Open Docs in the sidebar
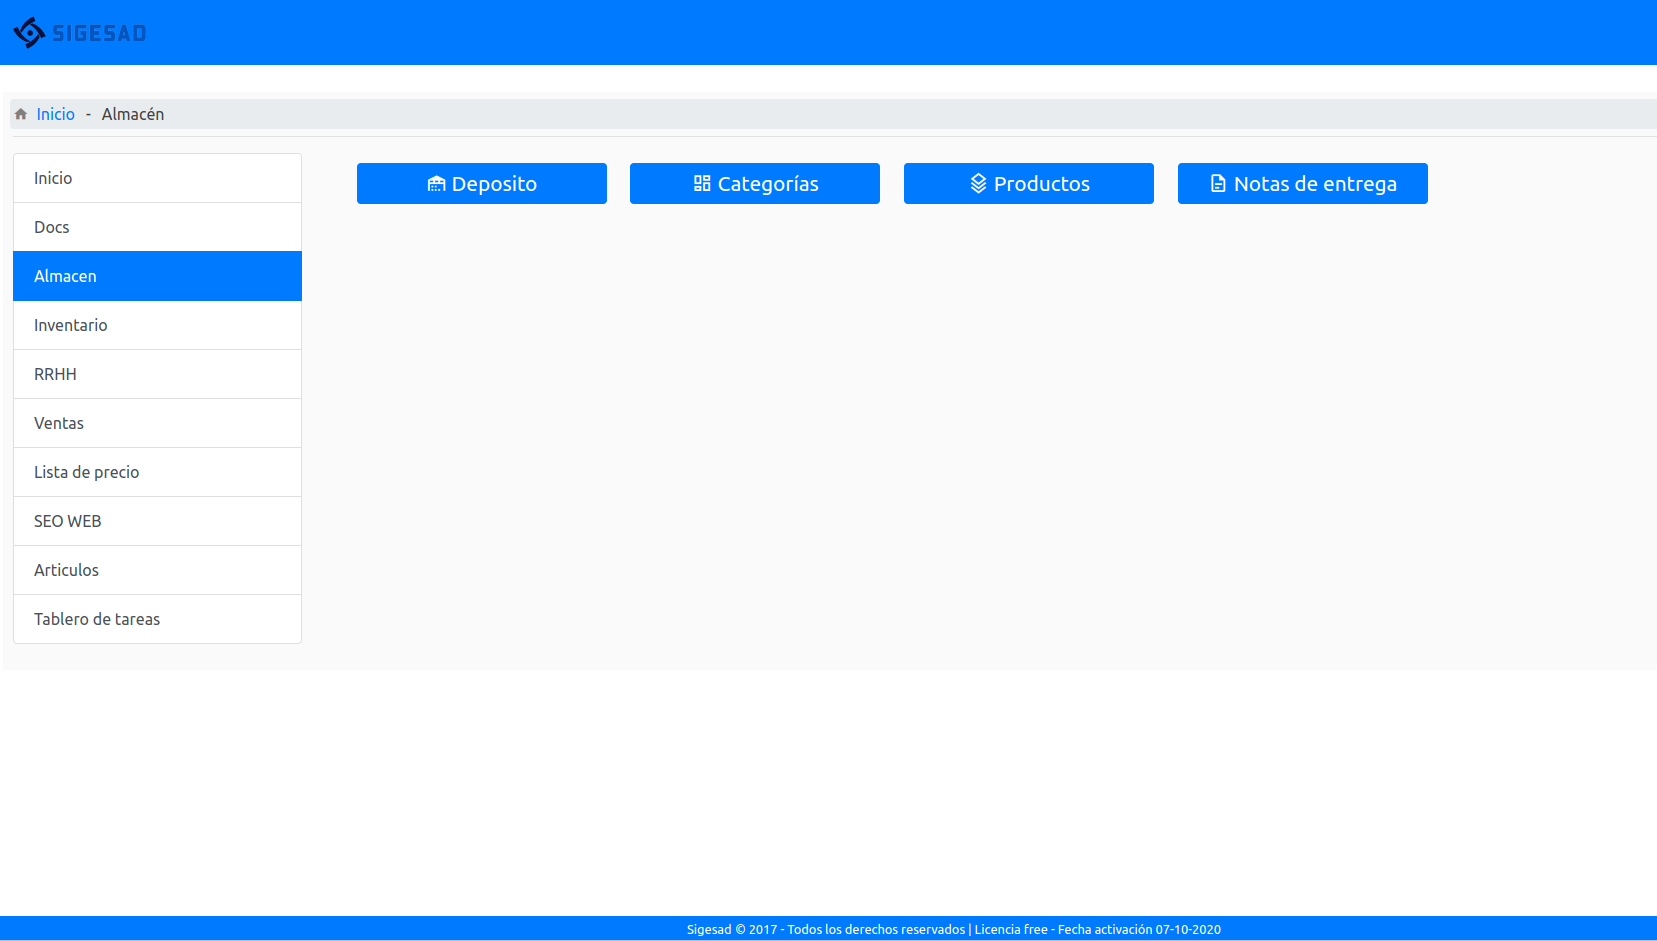 coord(157,227)
